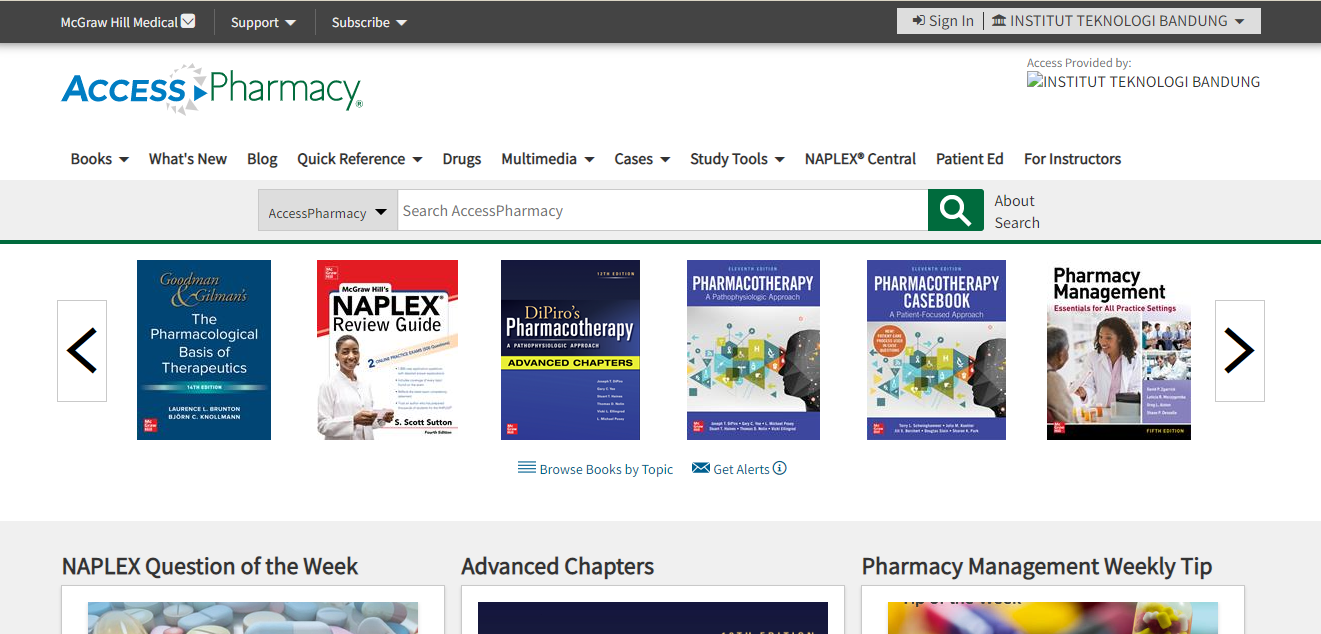Click the previous carousel arrow
The width and height of the screenshot is (1321, 634).
point(82,351)
